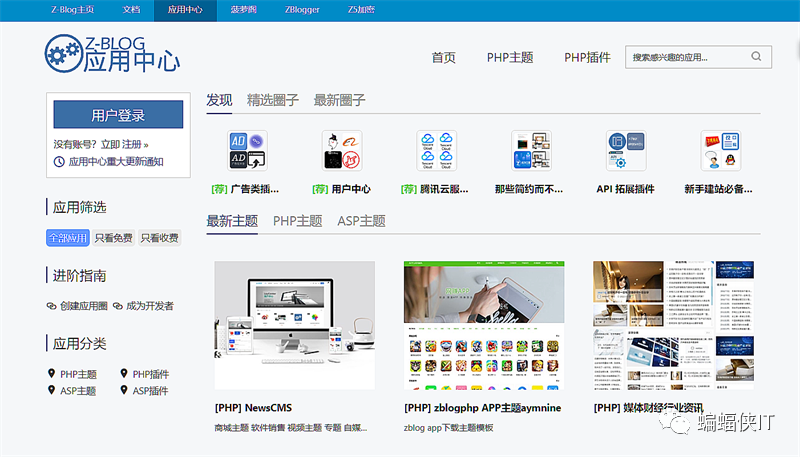Go to 首页 in main navigation
Screen dimensions: 800x457
[443, 57]
